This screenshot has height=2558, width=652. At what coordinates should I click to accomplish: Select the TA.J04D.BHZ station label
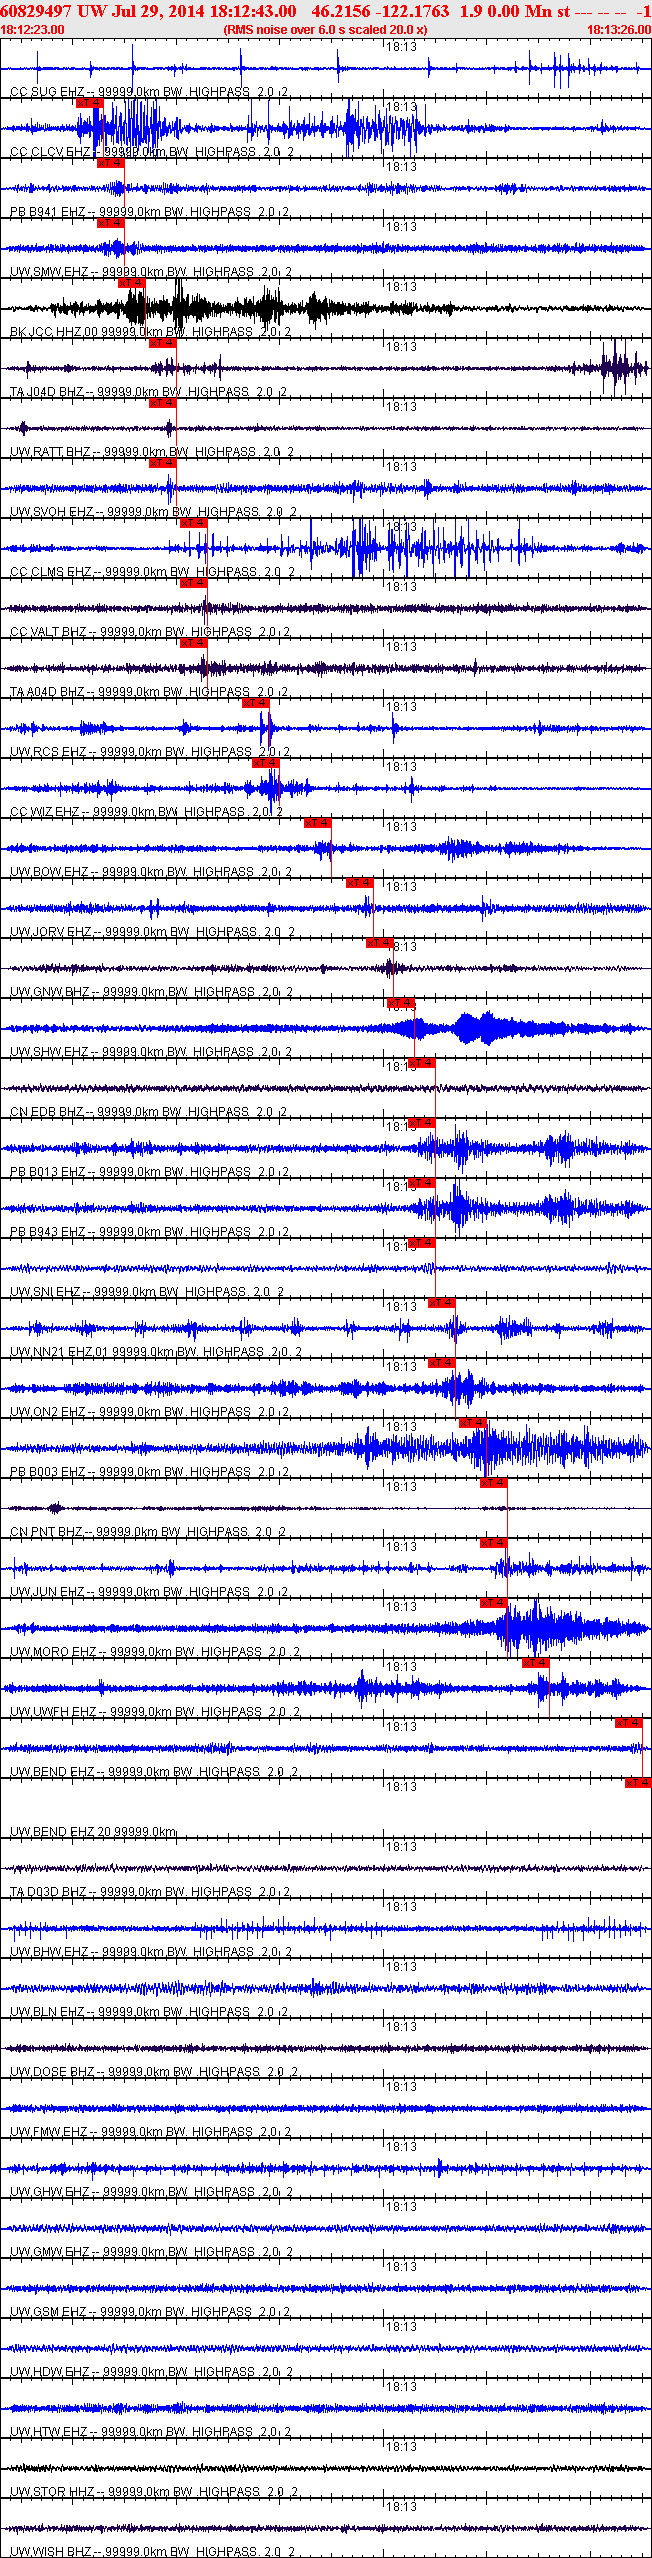(x=149, y=392)
